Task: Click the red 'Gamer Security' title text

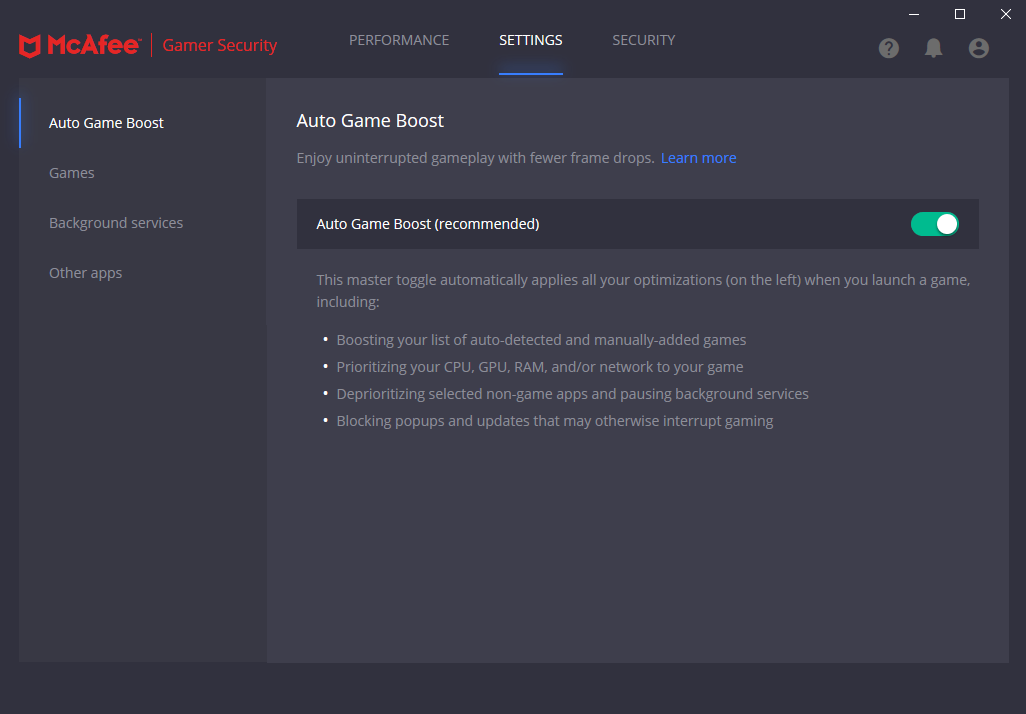Action: [x=219, y=45]
